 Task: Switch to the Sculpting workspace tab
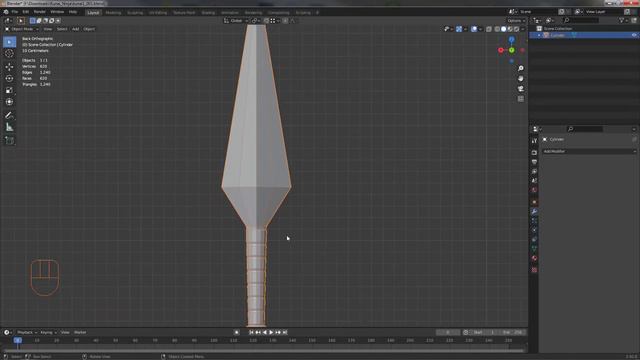135,13
